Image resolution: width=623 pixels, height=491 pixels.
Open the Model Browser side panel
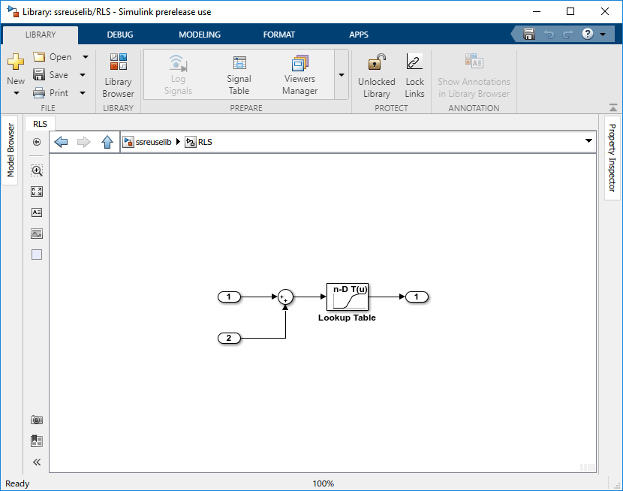(10, 150)
